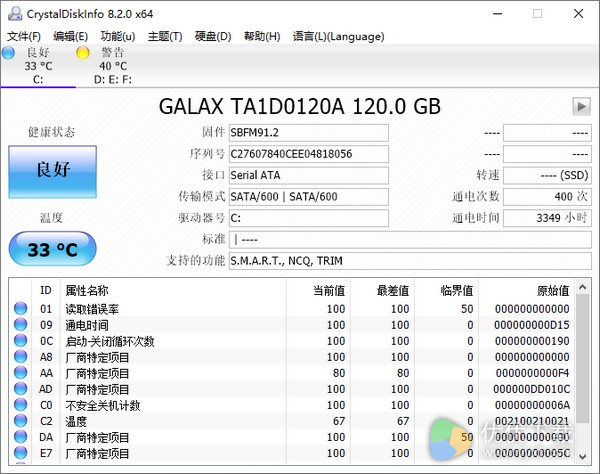Click status orb of attribute DA row
The width and height of the screenshot is (600, 474).
(20, 437)
